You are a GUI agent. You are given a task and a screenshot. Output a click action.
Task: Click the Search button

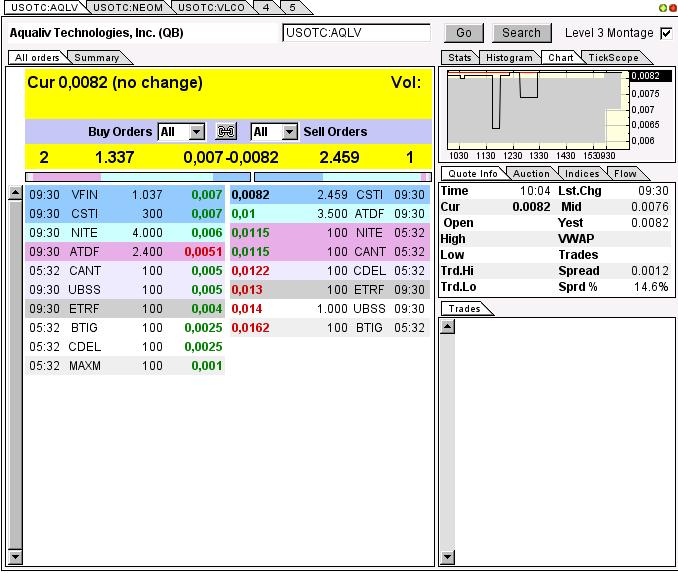coord(521,33)
